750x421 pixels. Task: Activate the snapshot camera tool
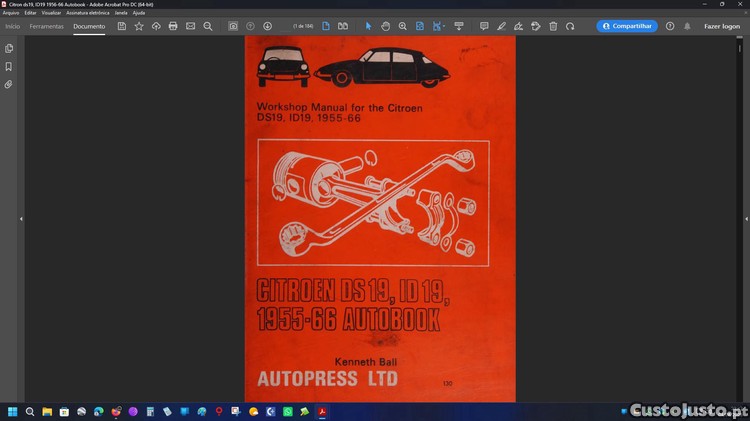[233, 26]
